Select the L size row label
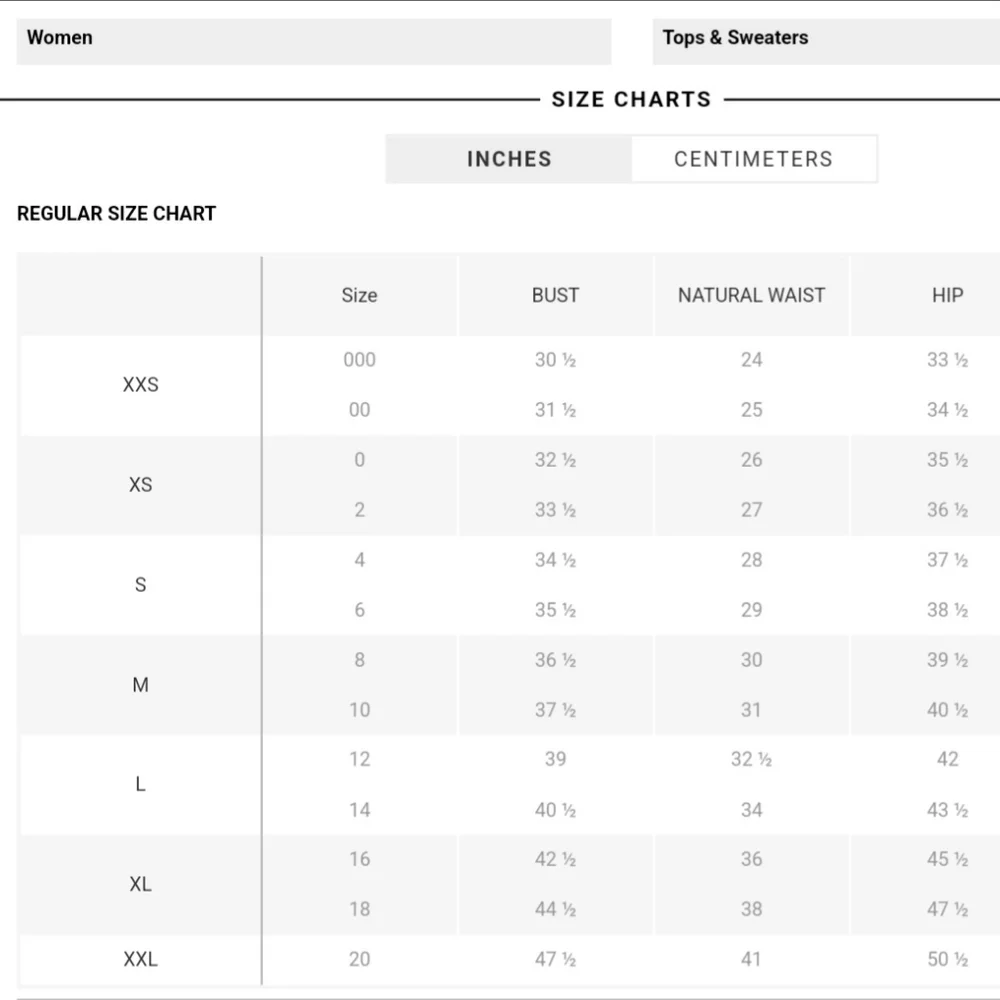1000x1000 pixels. click(140, 784)
